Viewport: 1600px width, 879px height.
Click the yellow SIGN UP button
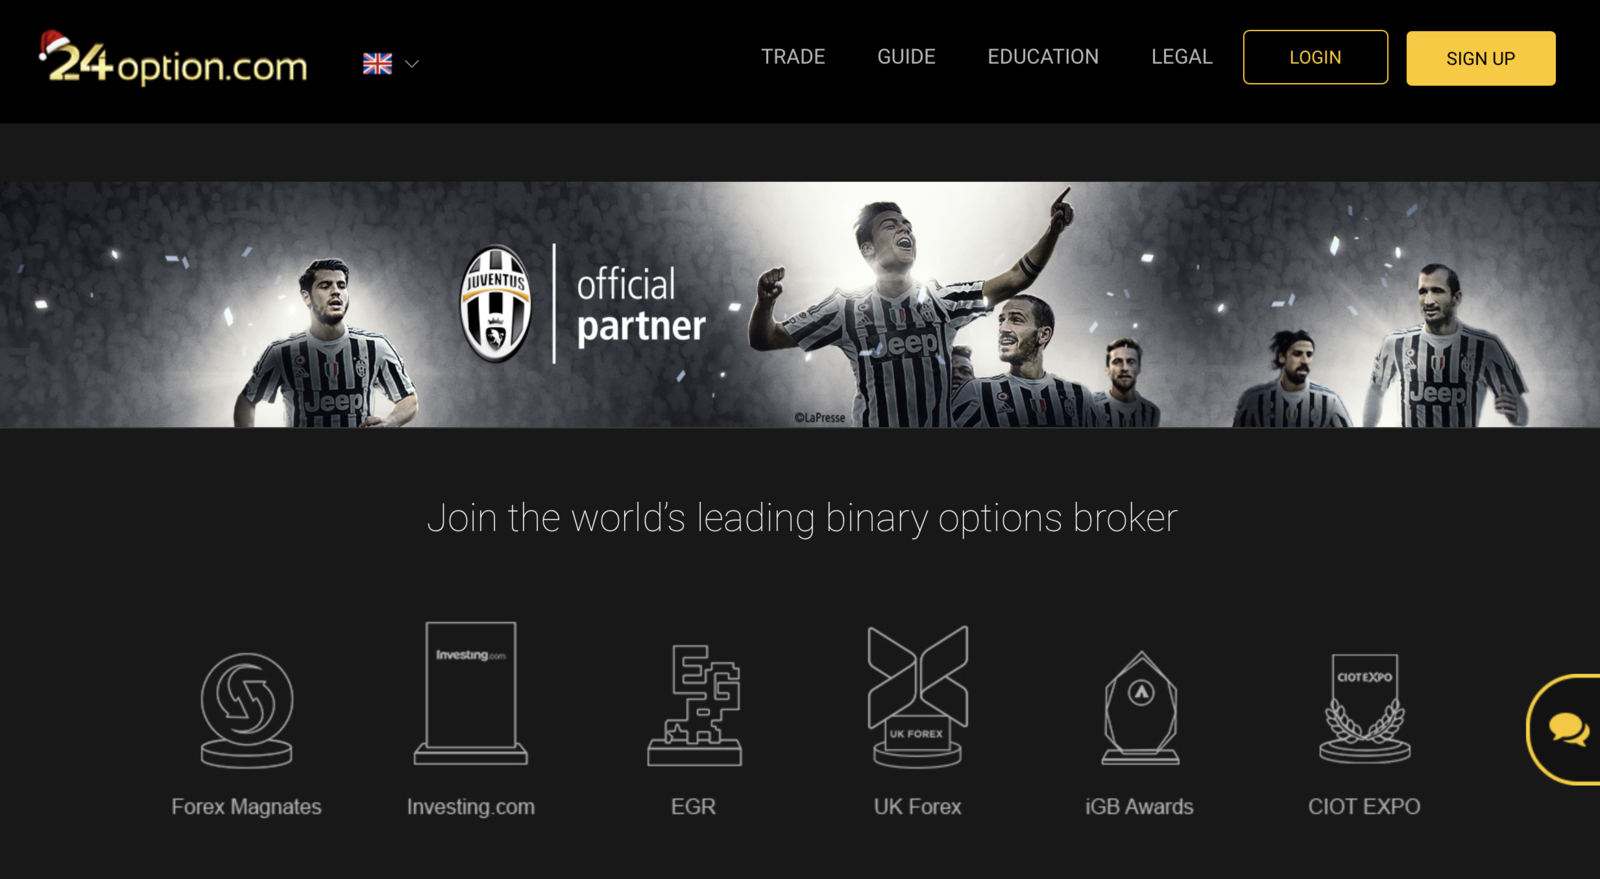(1480, 58)
